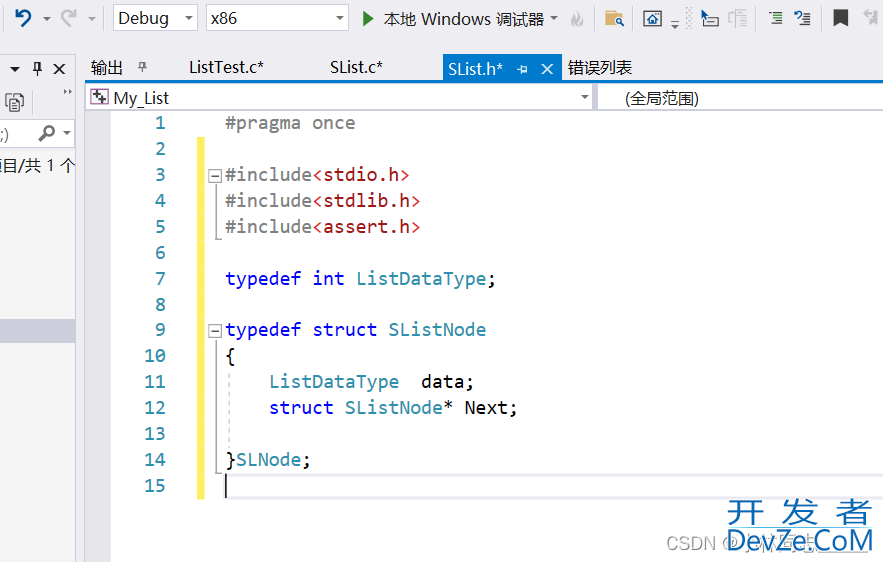Image resolution: width=883 pixels, height=562 pixels.
Task: Open the Debug configuration dropdown
Action: coord(155,19)
